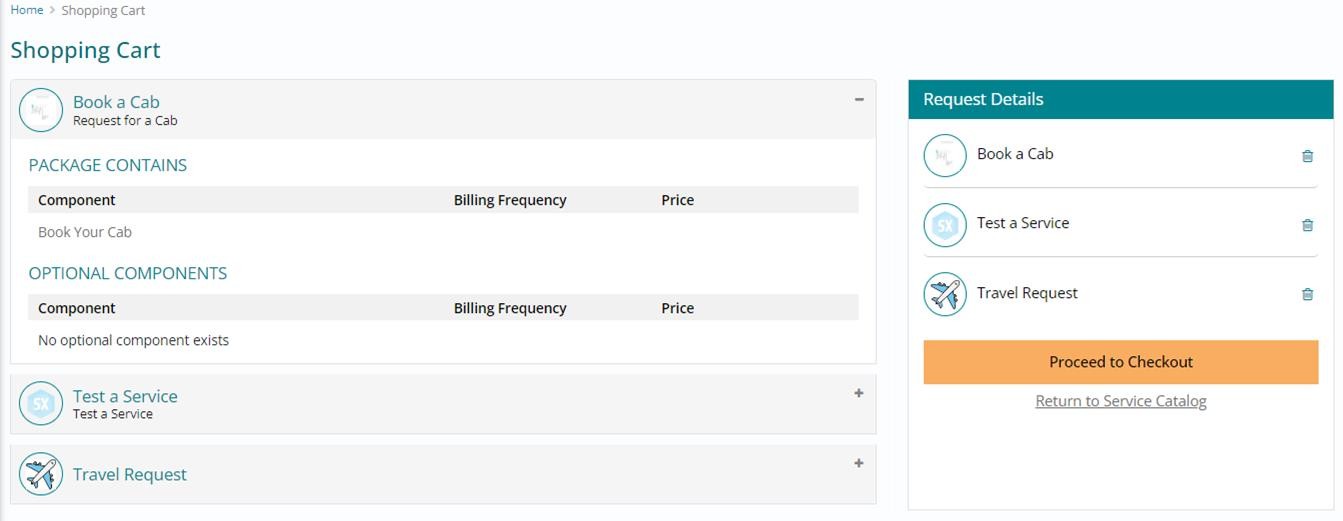This screenshot has height=521, width=1343.
Task: Collapse the Book a Cab section
Action: [859, 99]
